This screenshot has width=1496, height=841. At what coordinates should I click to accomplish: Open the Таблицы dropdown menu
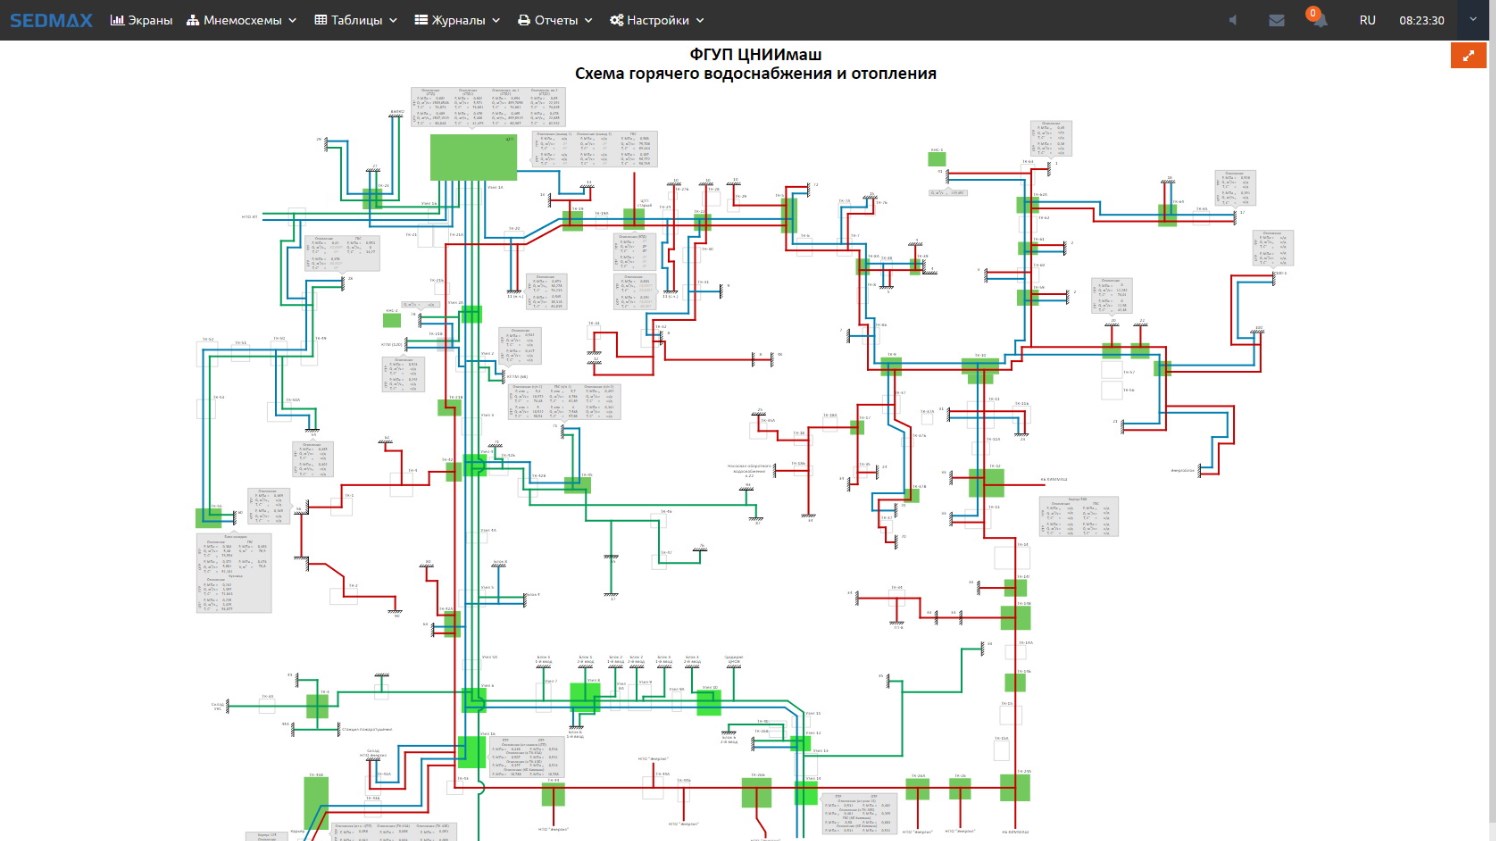tap(355, 20)
